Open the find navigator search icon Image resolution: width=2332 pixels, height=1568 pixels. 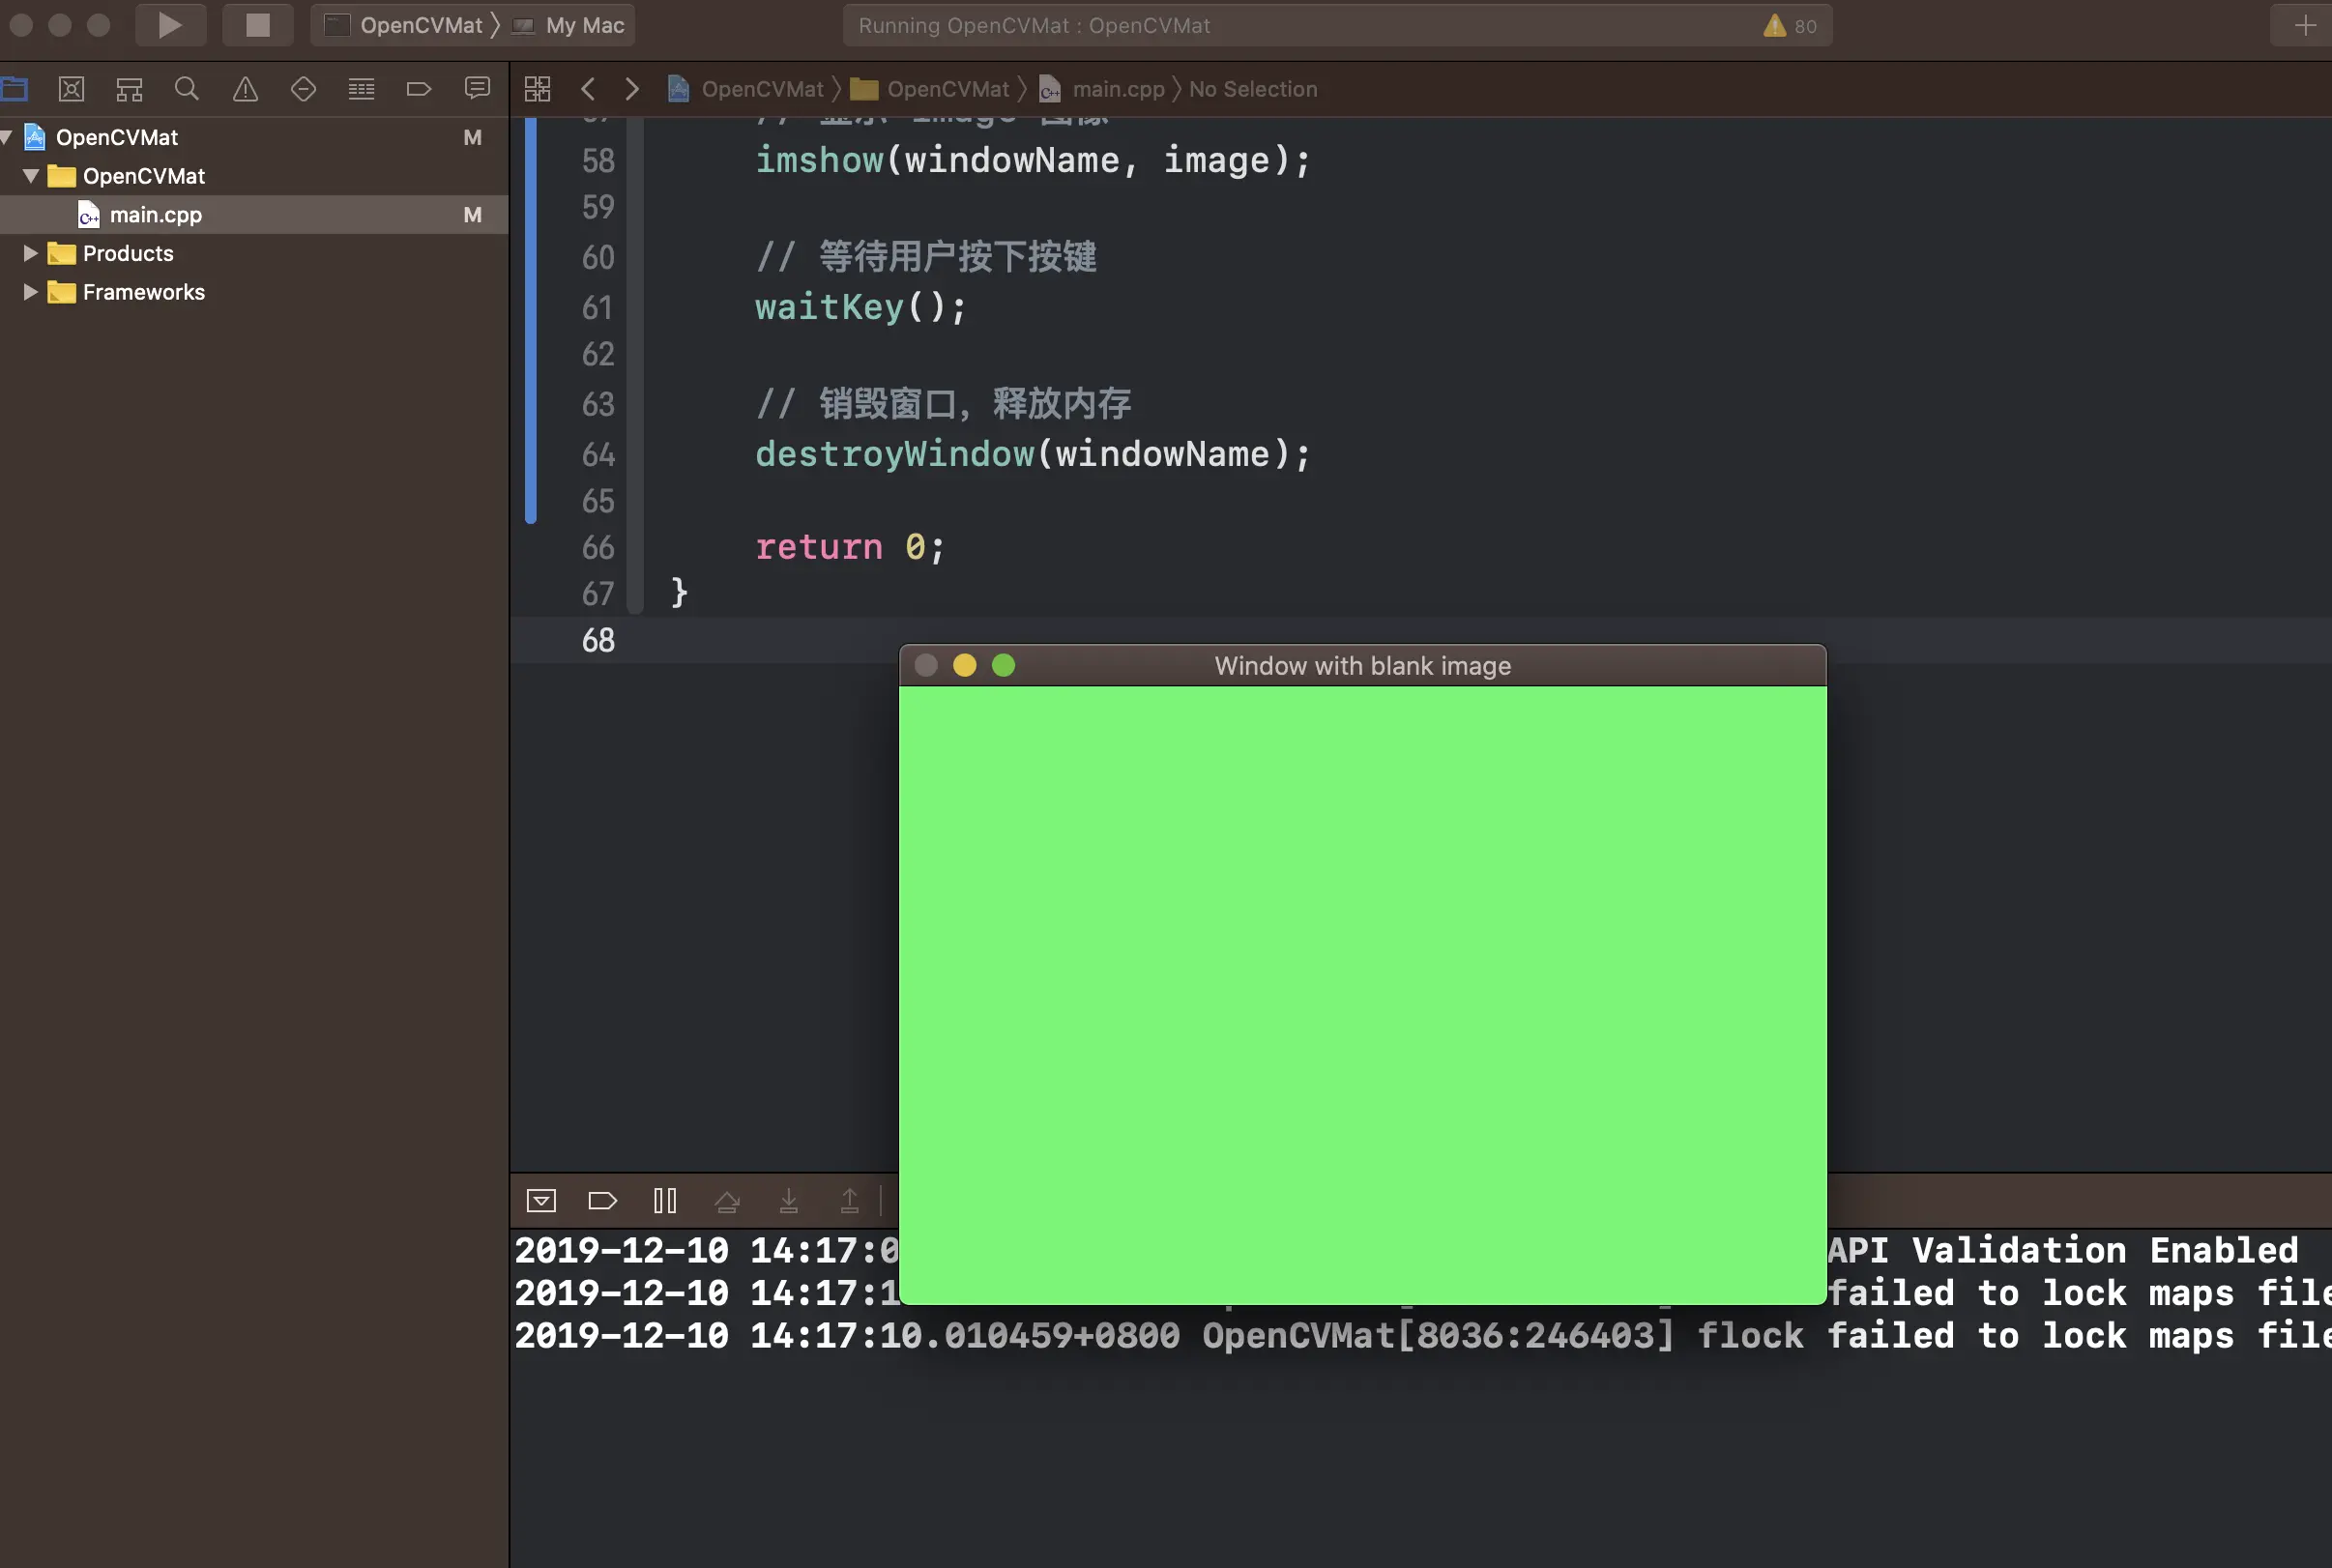(187, 89)
